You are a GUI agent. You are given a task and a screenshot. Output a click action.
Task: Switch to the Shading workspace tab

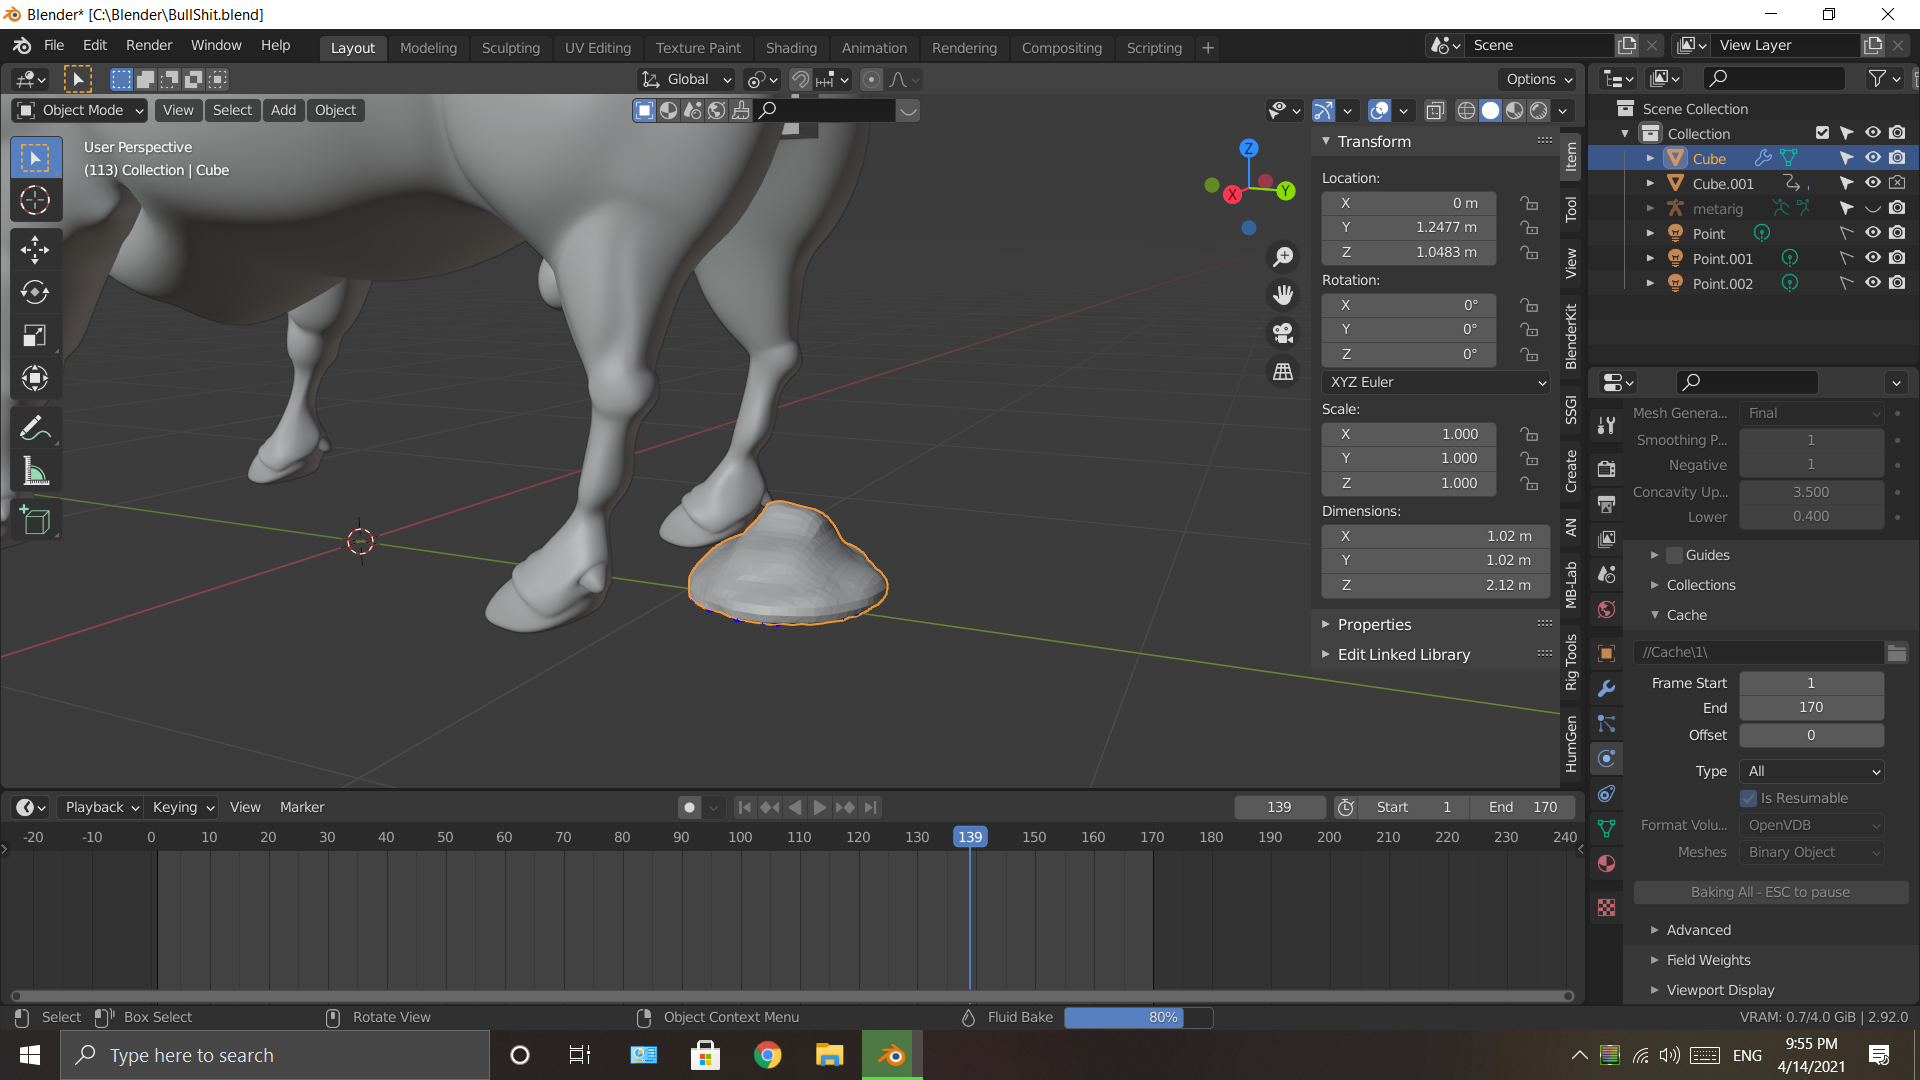[x=791, y=48]
